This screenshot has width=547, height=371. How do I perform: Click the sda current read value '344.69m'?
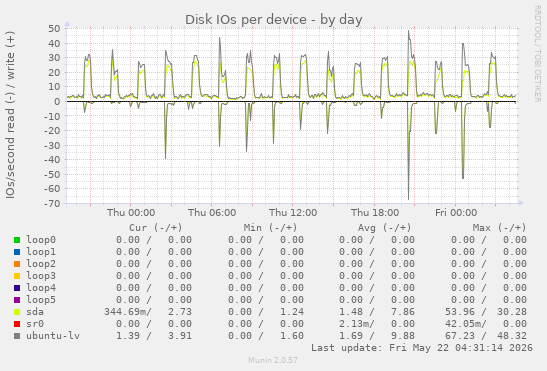[x=127, y=312]
